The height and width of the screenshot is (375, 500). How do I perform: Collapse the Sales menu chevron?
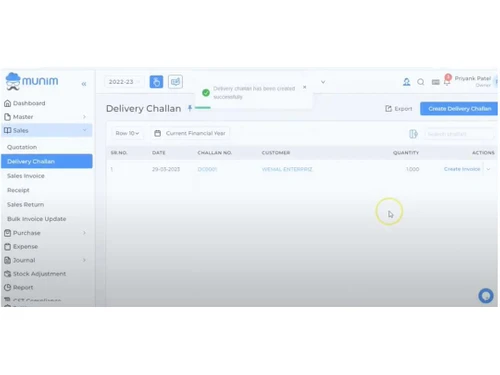[x=84, y=130]
